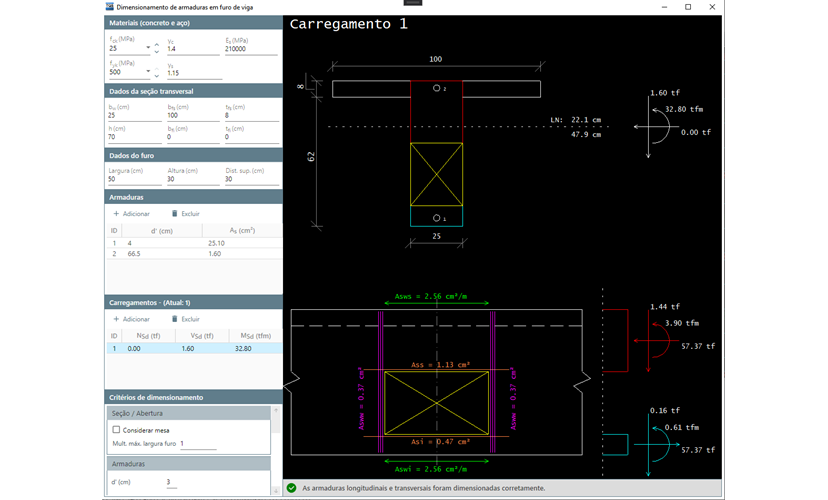The image size is (828, 500).
Task: Increase fck value with up stepper arrow
Action: click(156, 44)
